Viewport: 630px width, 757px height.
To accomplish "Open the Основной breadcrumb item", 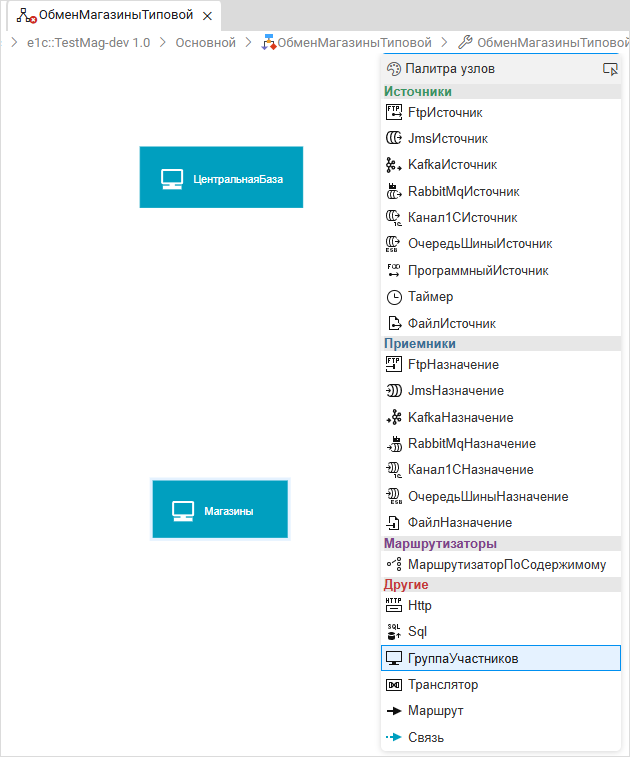I will coord(206,43).
